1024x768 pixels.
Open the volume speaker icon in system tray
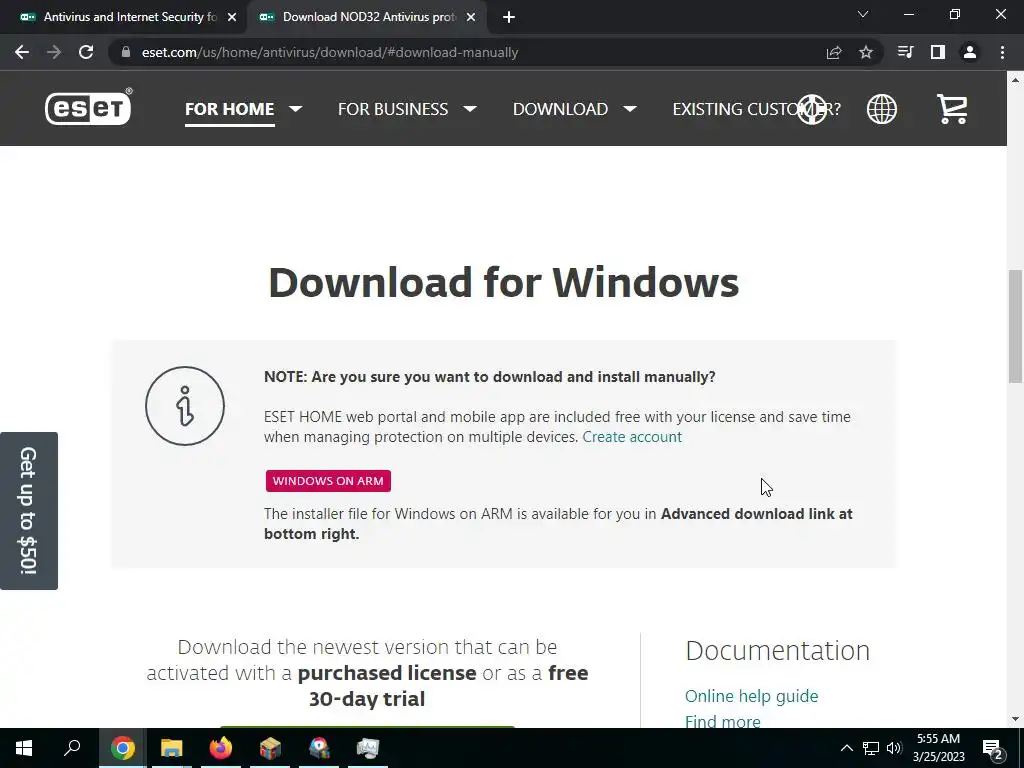[x=895, y=748]
